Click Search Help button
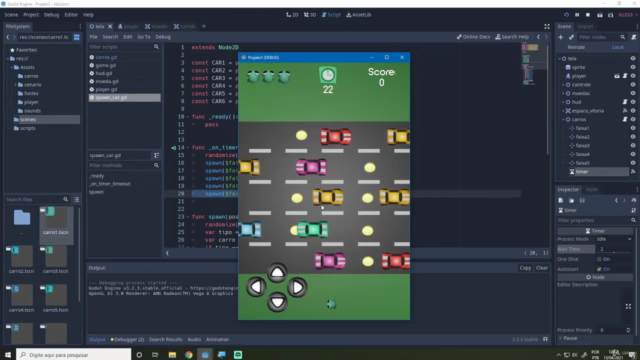 coord(512,37)
